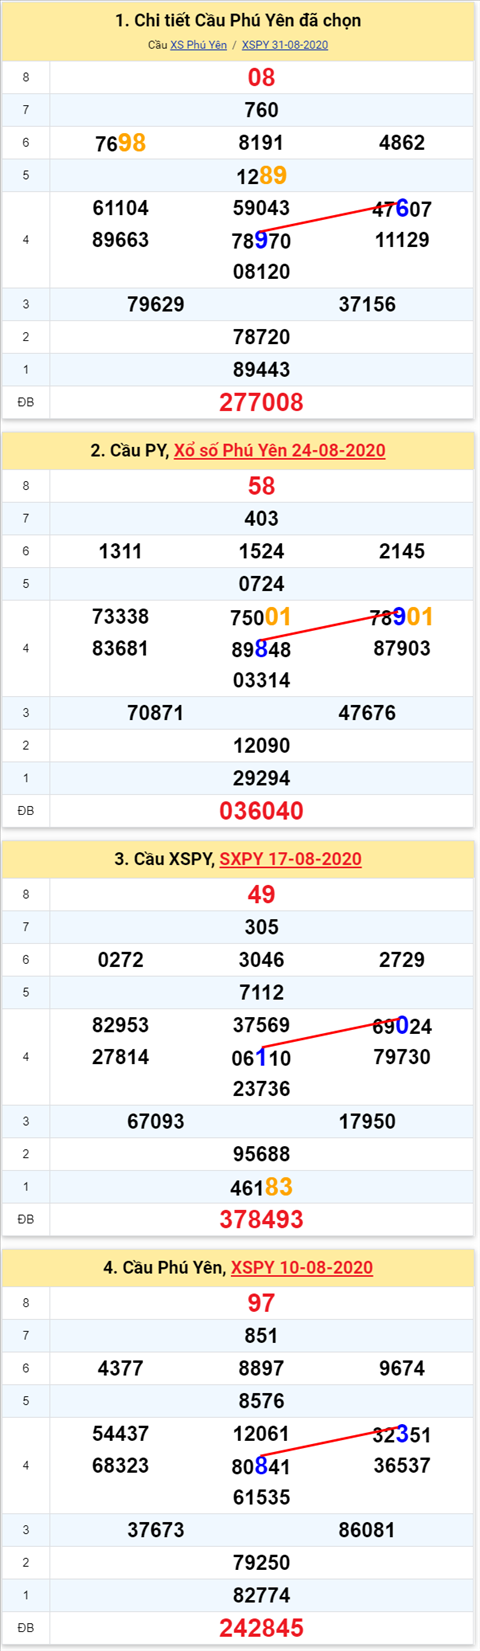Click the number 89848 with blue 8

click(x=261, y=649)
